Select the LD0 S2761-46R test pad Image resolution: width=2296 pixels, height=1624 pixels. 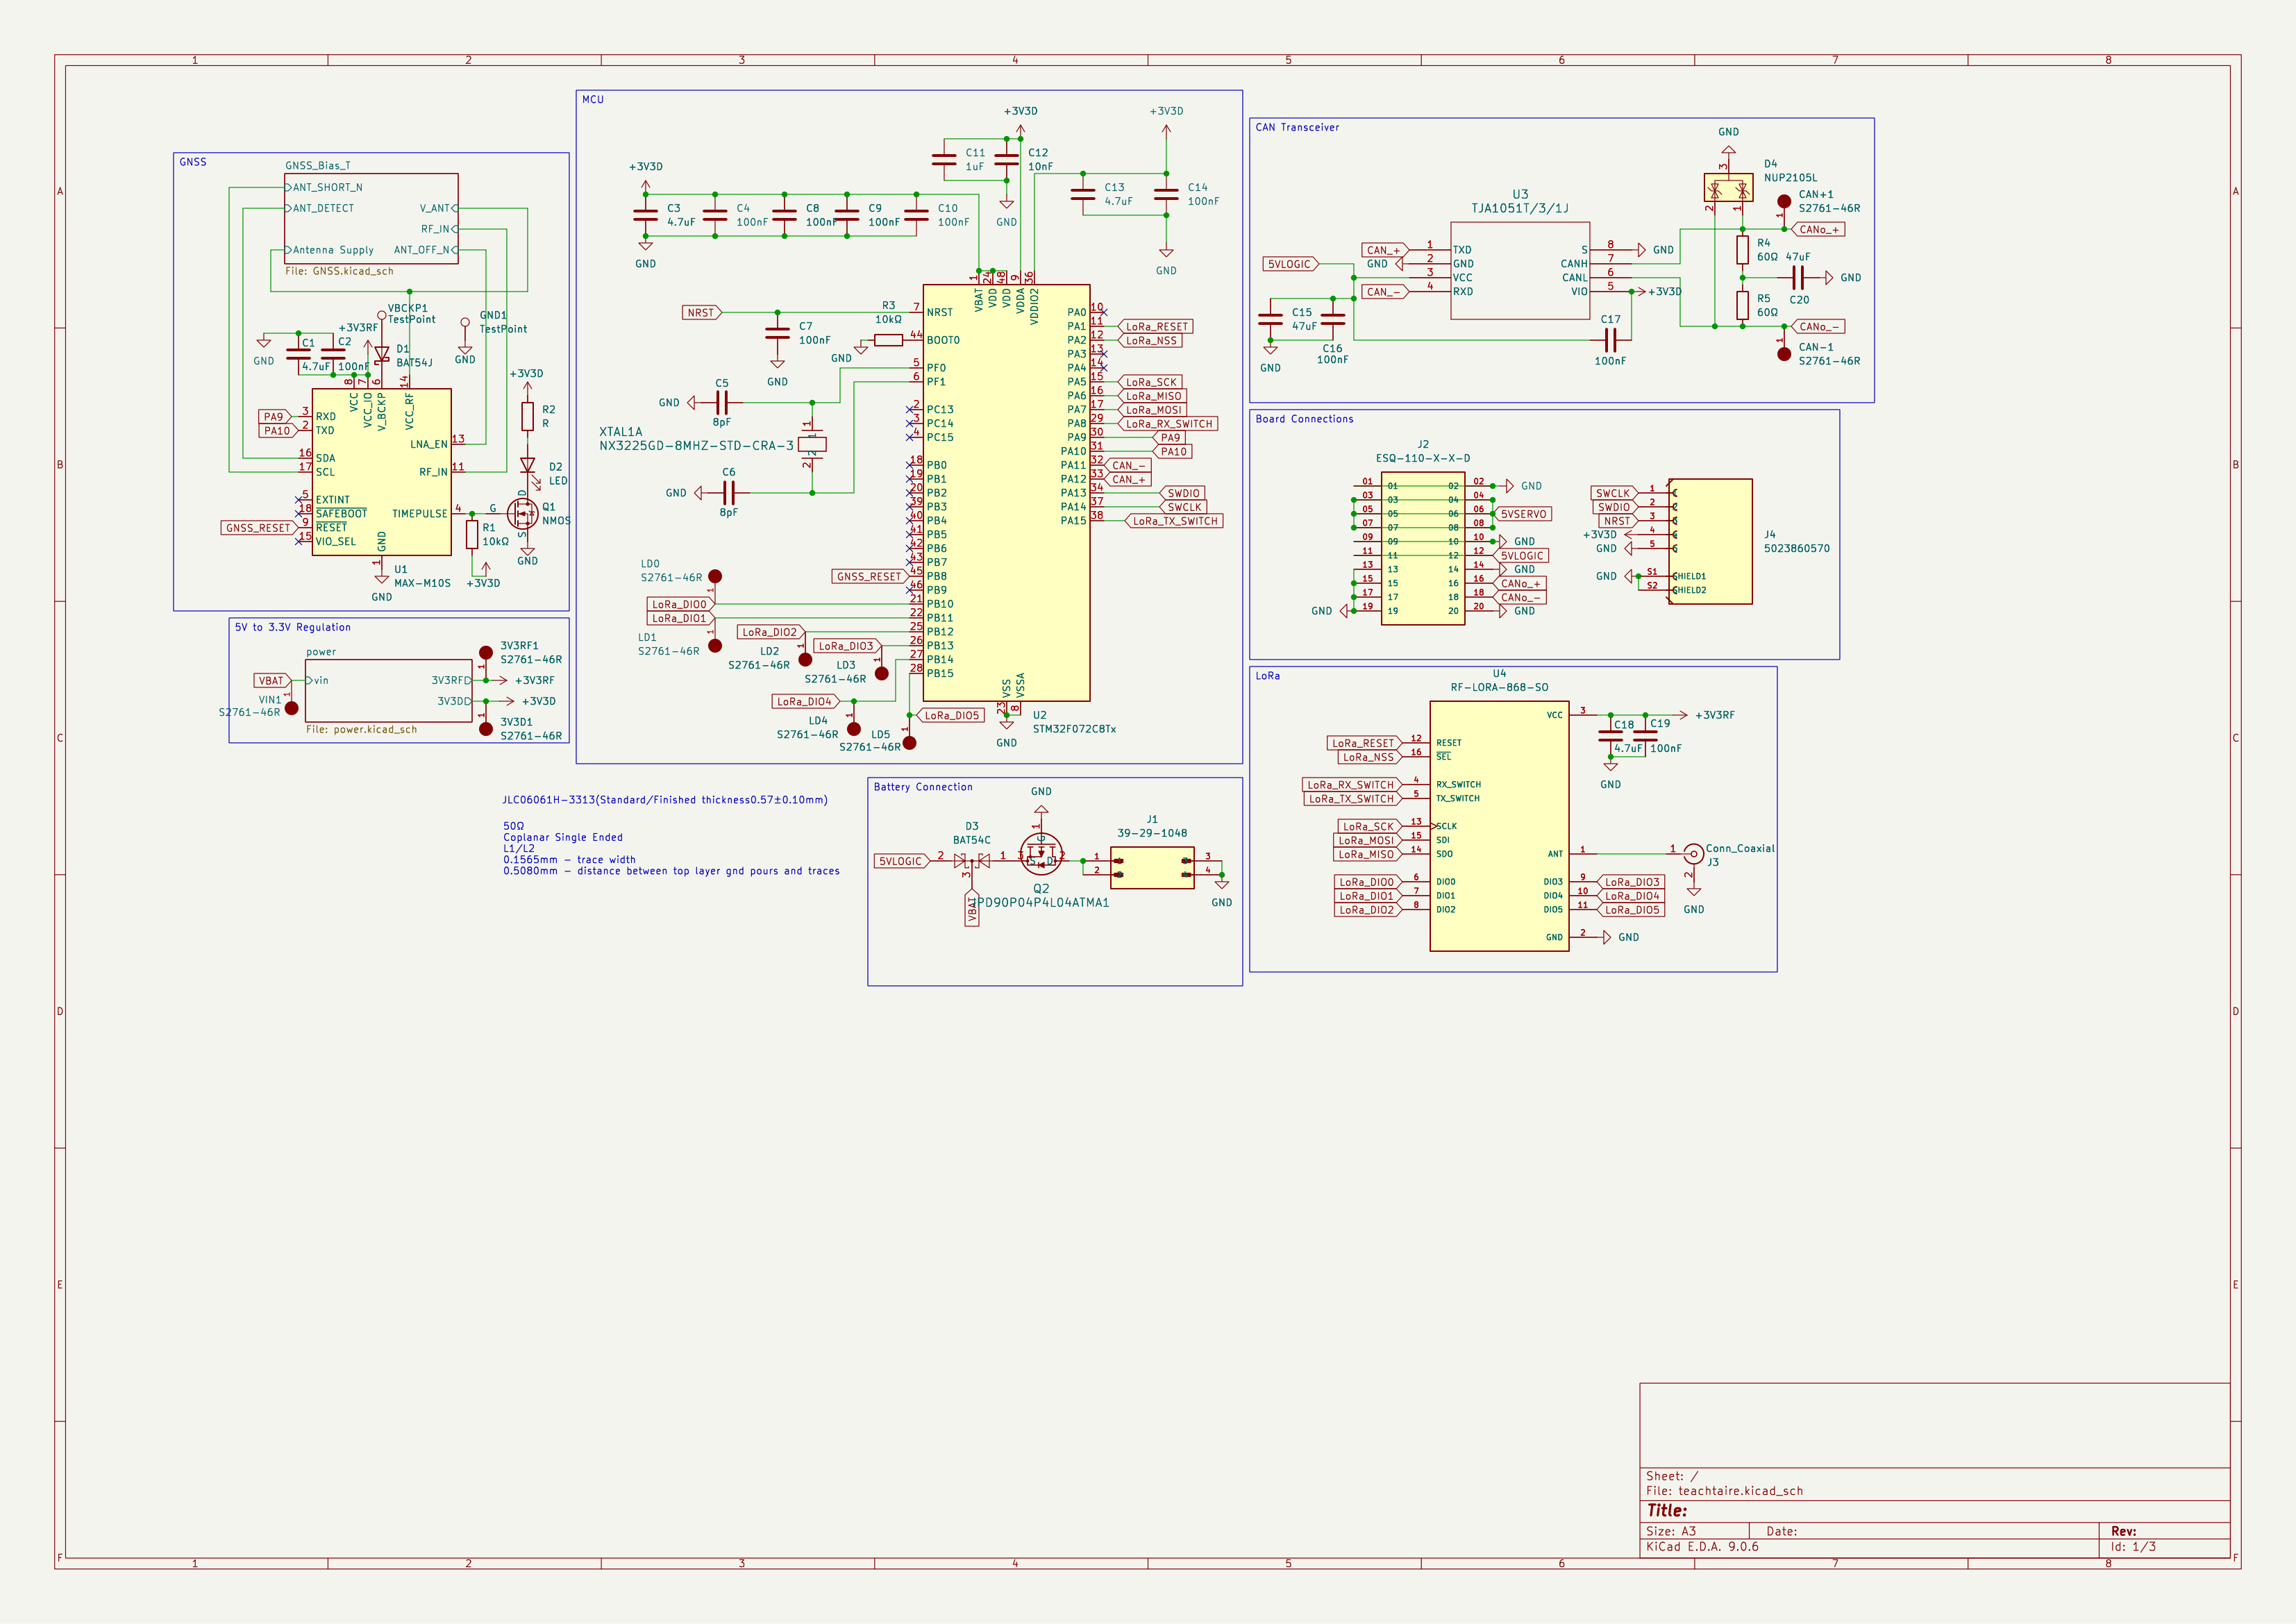[x=715, y=577]
